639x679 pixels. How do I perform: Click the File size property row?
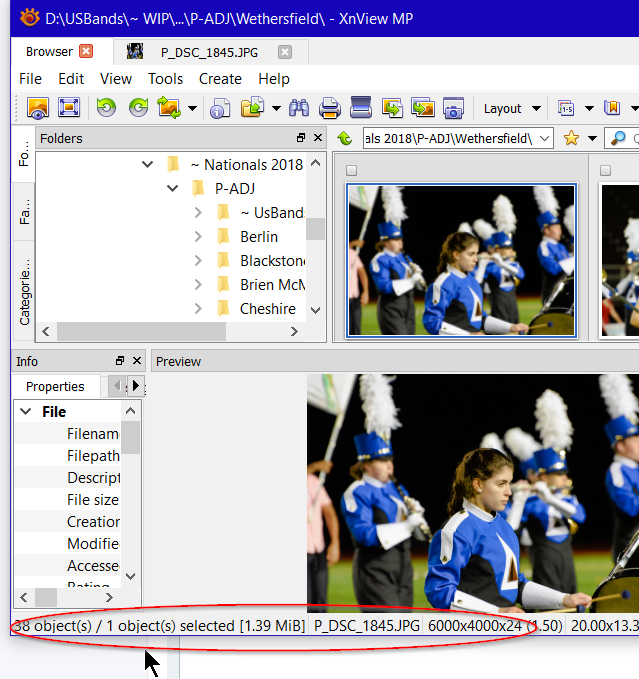(68, 500)
